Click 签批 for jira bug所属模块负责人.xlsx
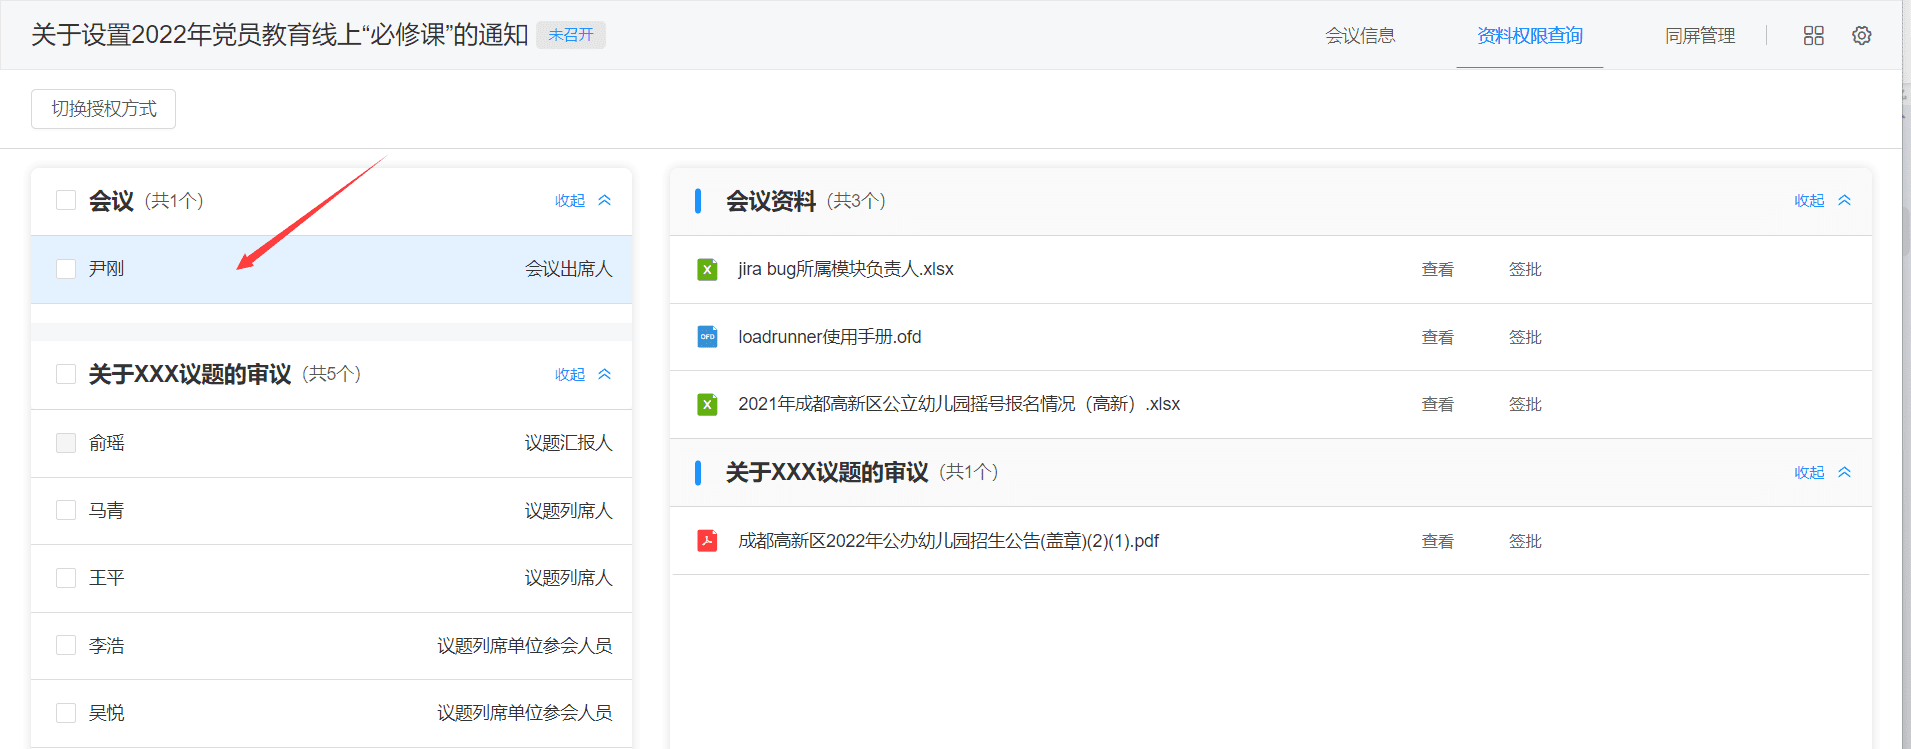 [x=1525, y=269]
